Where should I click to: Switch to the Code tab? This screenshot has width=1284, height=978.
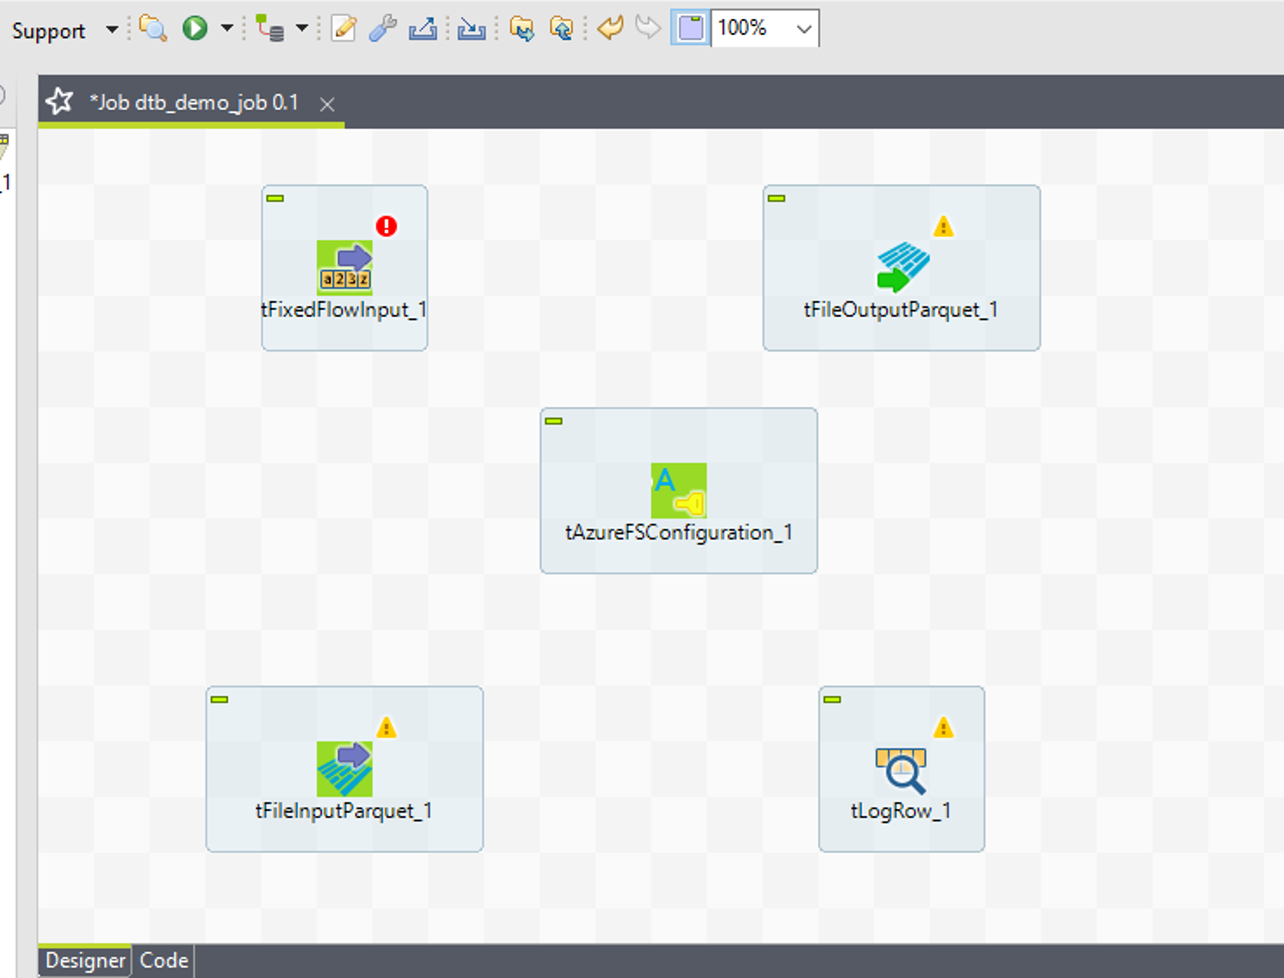[x=164, y=961]
